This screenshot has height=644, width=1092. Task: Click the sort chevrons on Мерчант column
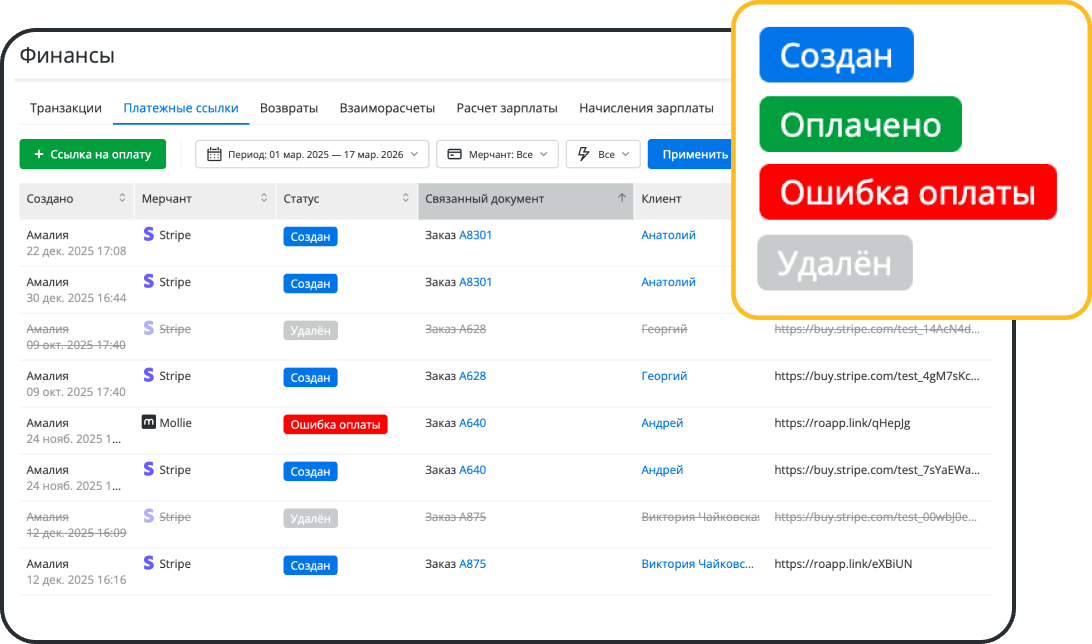point(263,200)
